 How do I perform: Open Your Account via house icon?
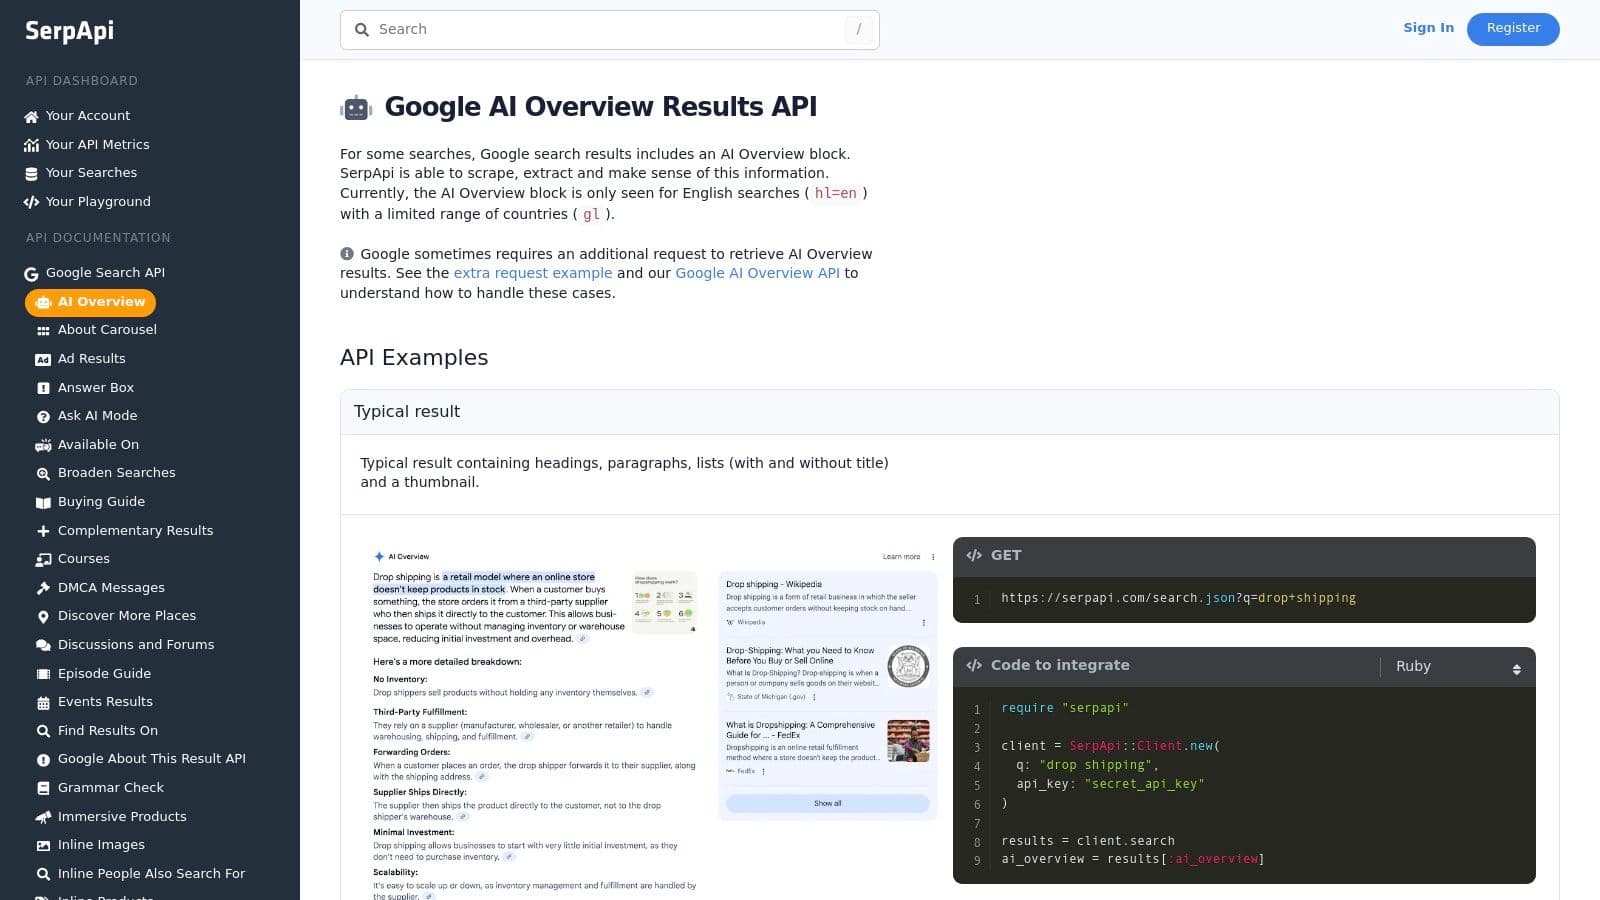[32, 116]
